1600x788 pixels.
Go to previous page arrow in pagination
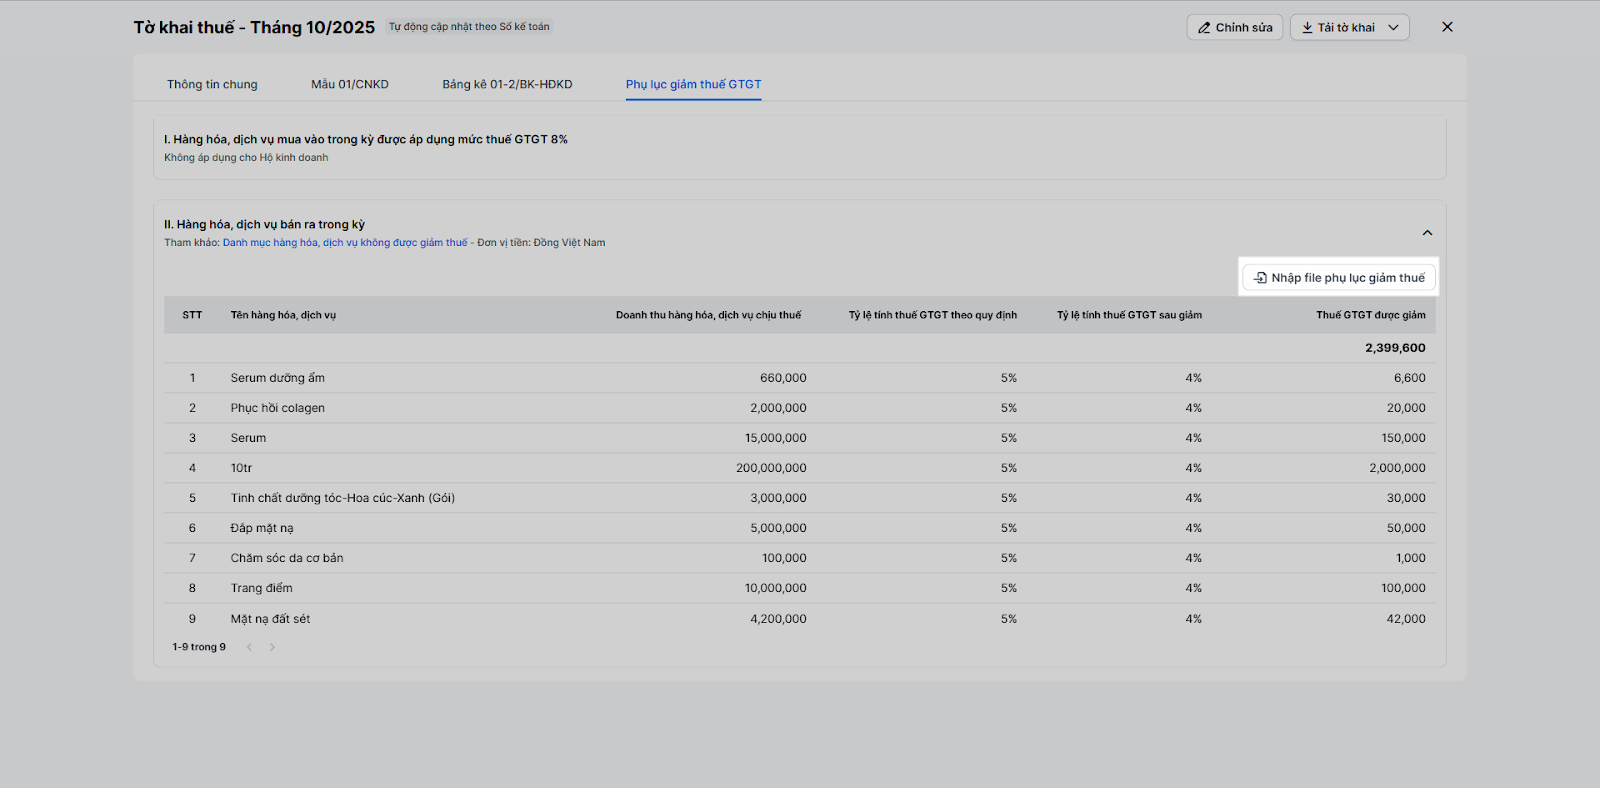point(249,647)
